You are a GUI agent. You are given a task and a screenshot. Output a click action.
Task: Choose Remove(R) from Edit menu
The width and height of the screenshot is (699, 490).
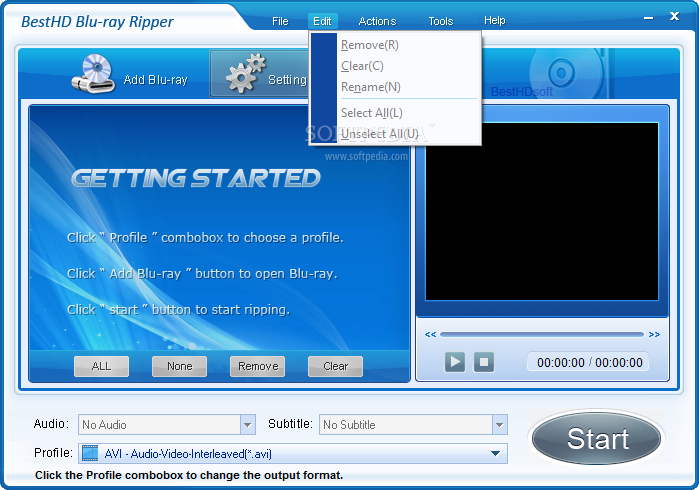coord(370,45)
